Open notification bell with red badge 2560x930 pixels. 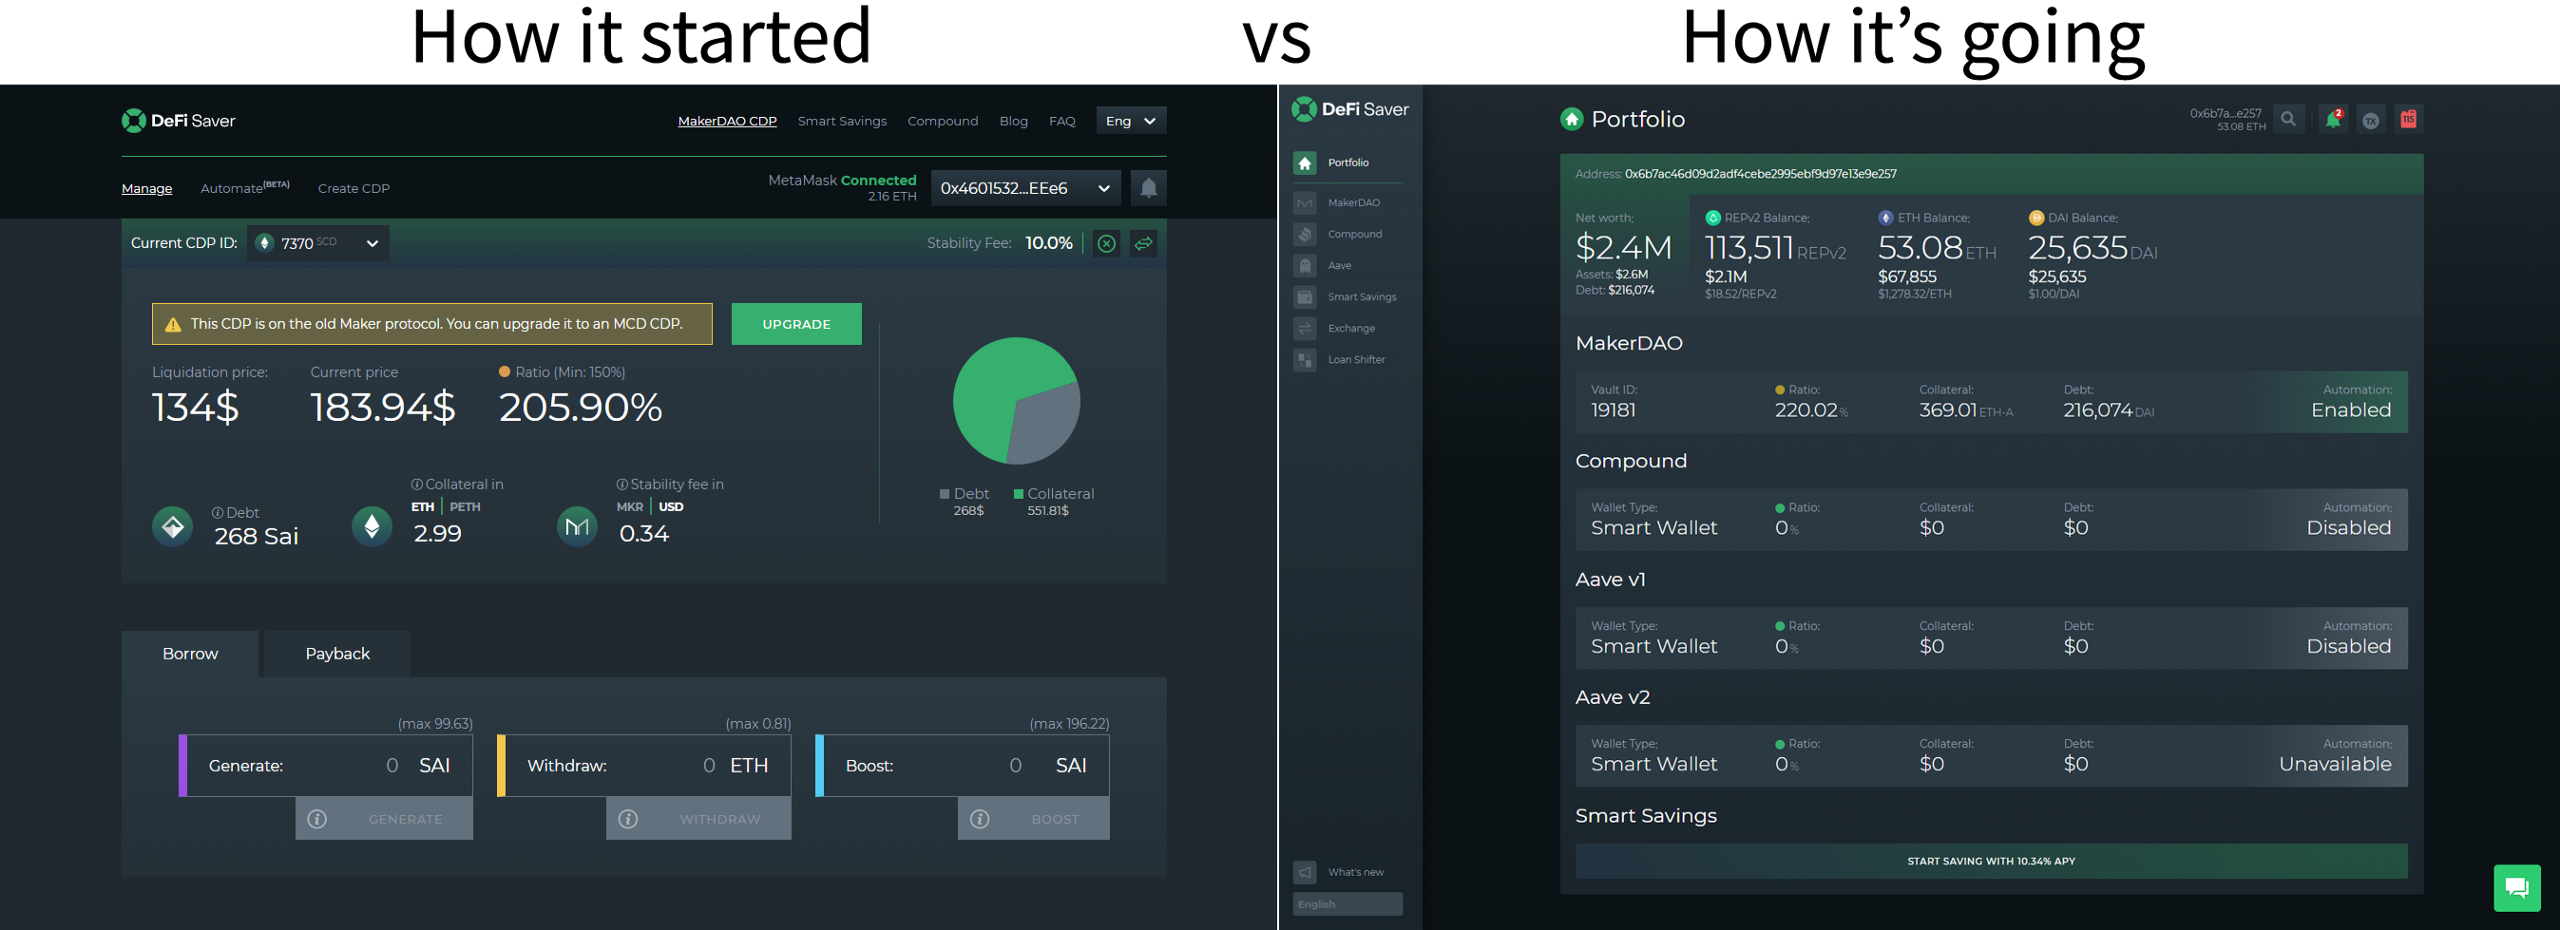(x=2333, y=119)
